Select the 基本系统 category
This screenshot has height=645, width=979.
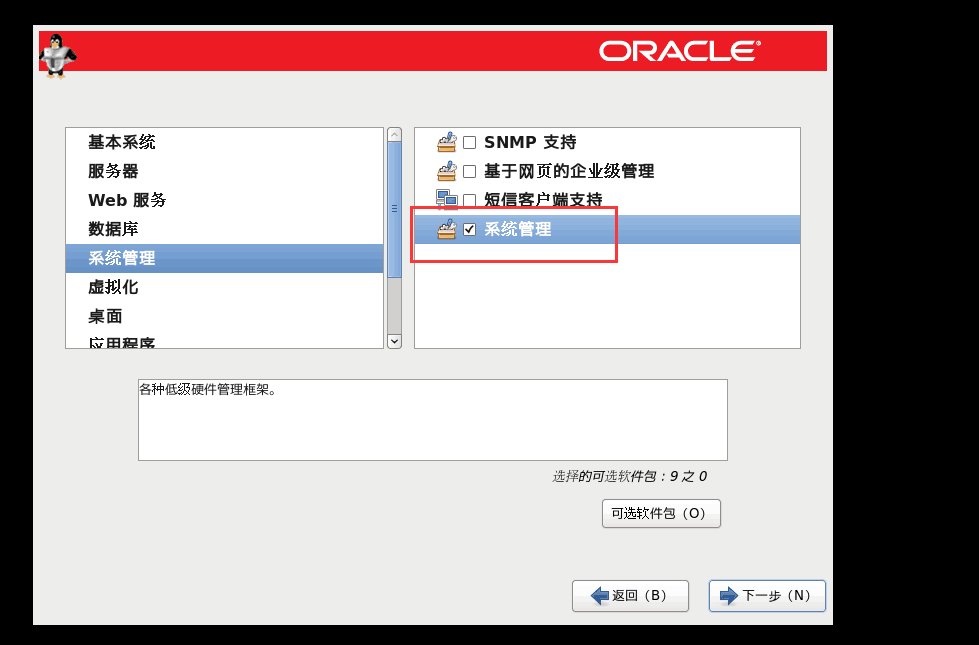[x=122, y=142]
